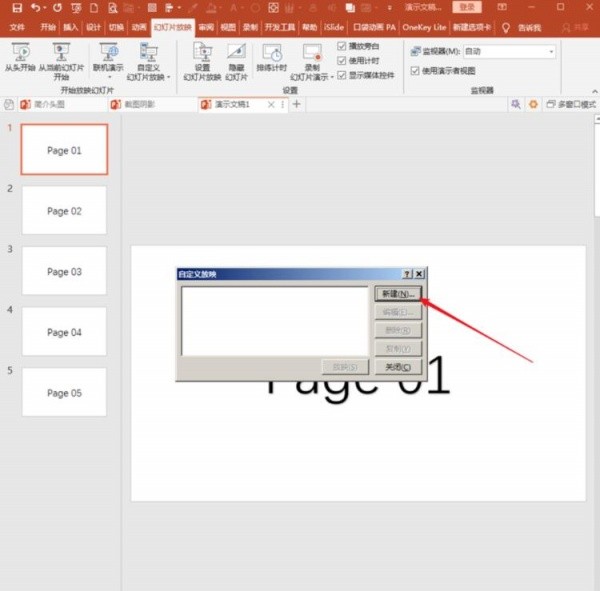Click the New blank document icon
Viewport: 600px width, 591px height.
[x=94, y=8]
